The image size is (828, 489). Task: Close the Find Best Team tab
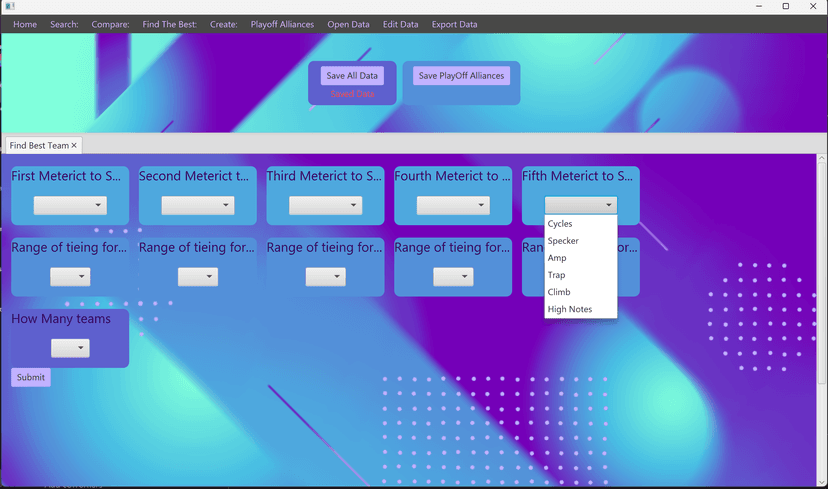click(x=74, y=146)
